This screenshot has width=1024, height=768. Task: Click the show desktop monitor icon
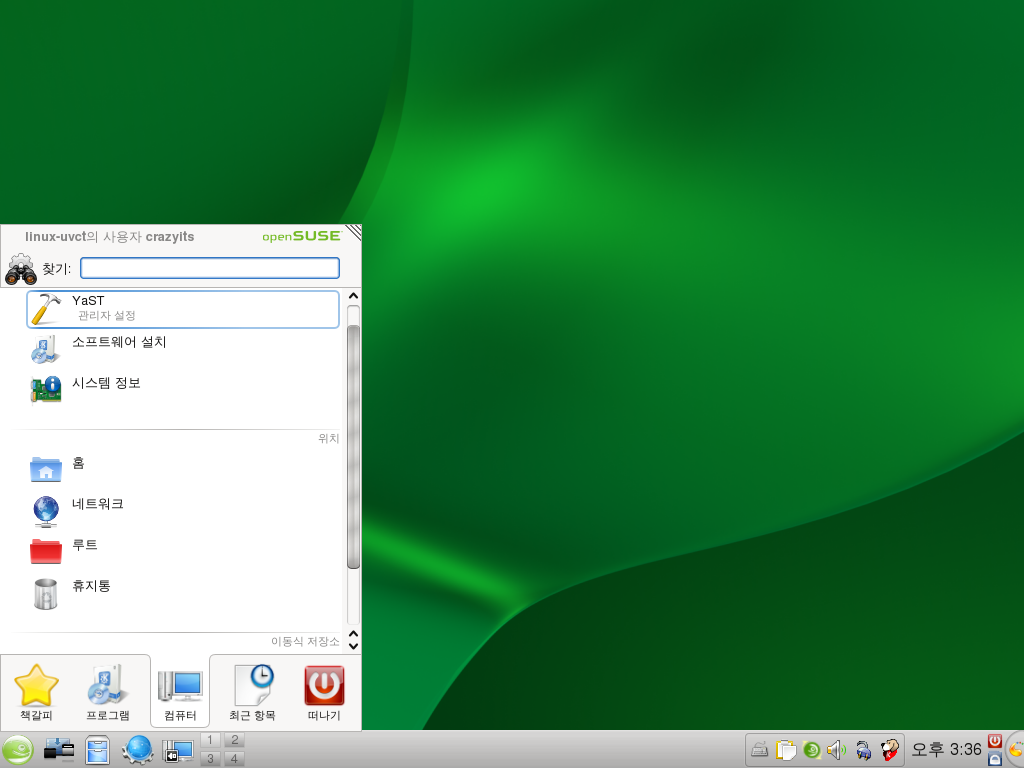pos(178,751)
